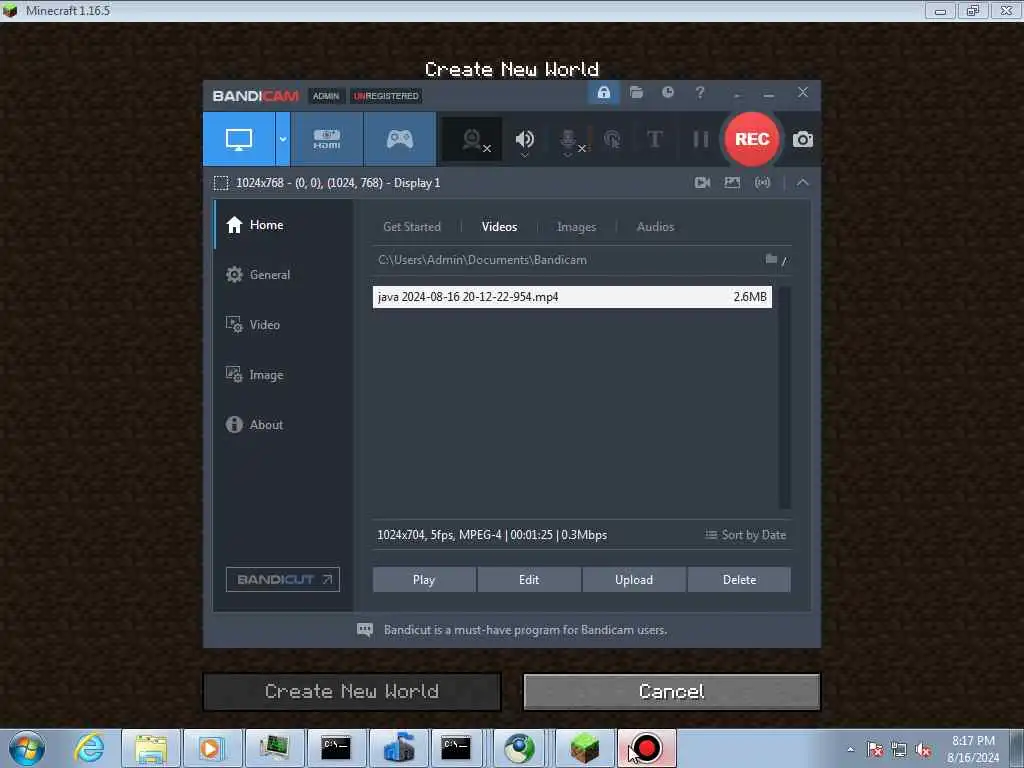This screenshot has width=1024, height=768.
Task: Toggle text overlay T icon
Action: 654,139
